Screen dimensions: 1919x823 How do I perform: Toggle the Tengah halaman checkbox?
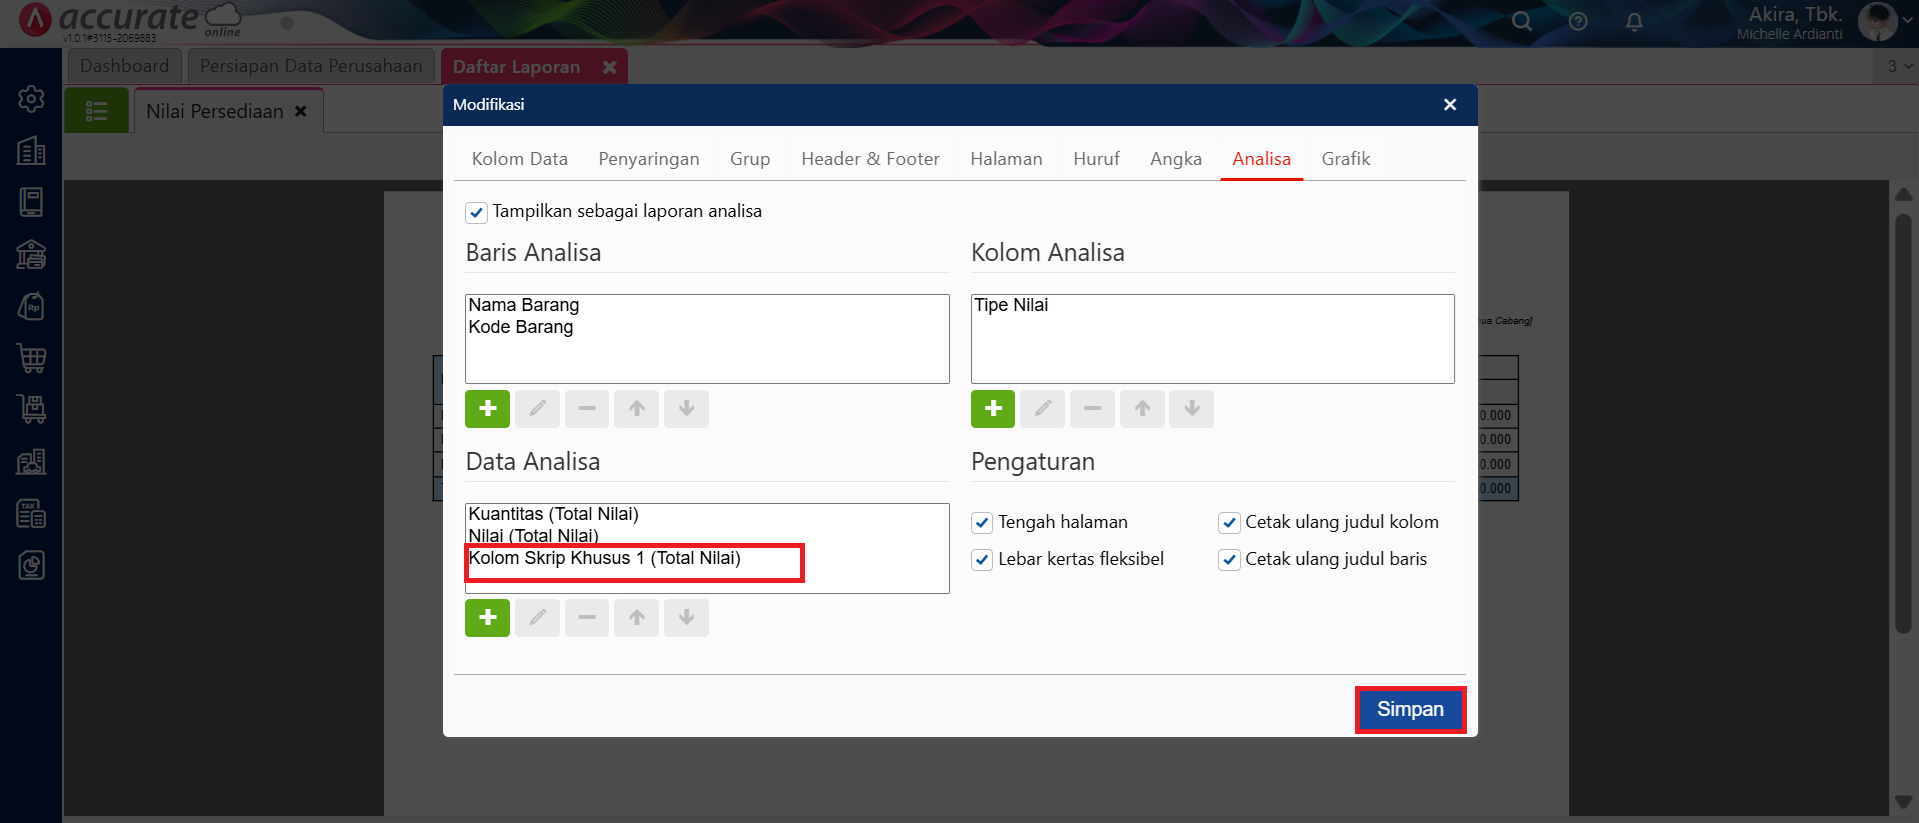[x=982, y=523]
